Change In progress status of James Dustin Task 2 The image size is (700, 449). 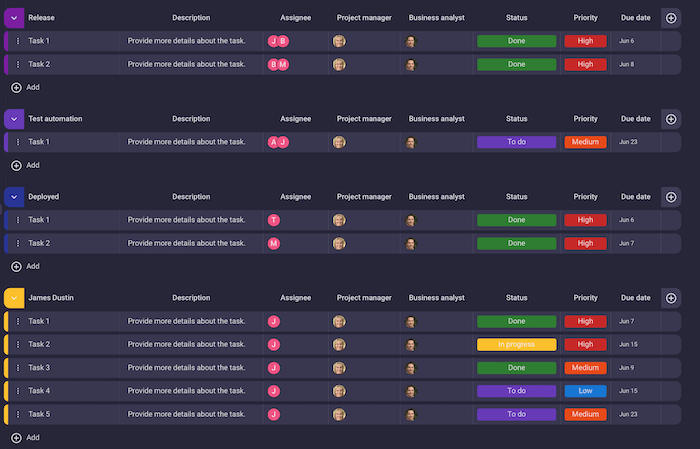[x=516, y=344]
